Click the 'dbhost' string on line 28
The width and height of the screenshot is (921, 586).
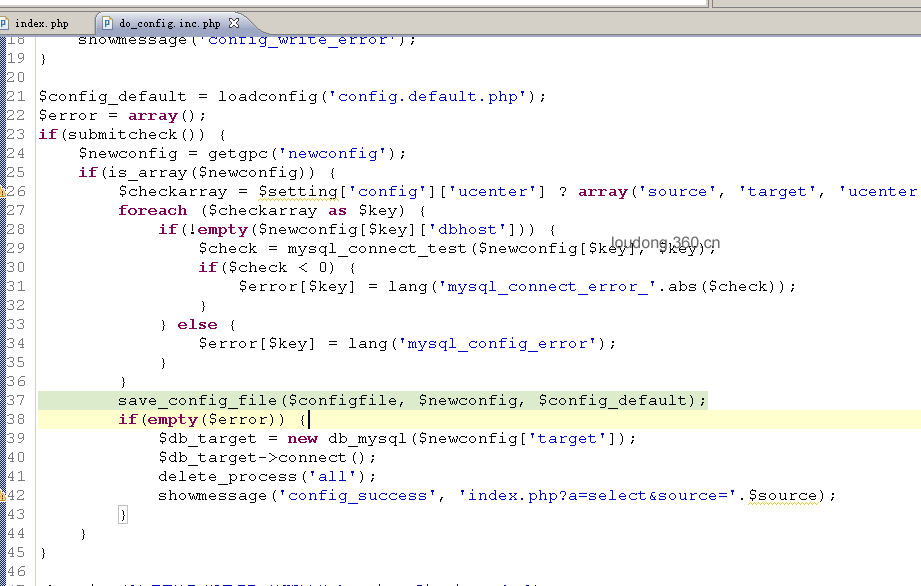pyautogui.click(x=467, y=230)
